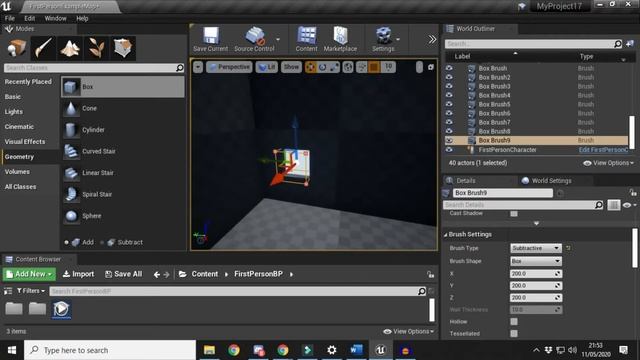Select the Foliage mode icon

coord(97,48)
